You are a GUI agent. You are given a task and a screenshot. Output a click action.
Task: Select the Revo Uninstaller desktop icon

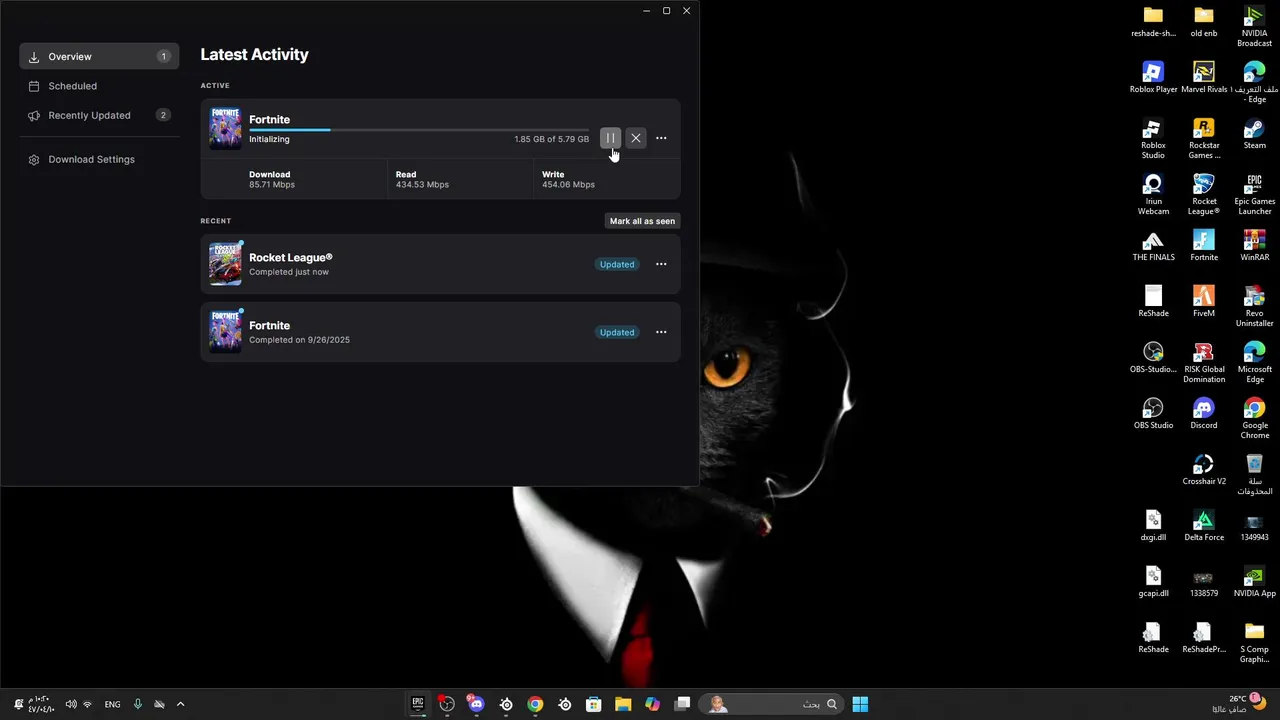(x=1254, y=307)
